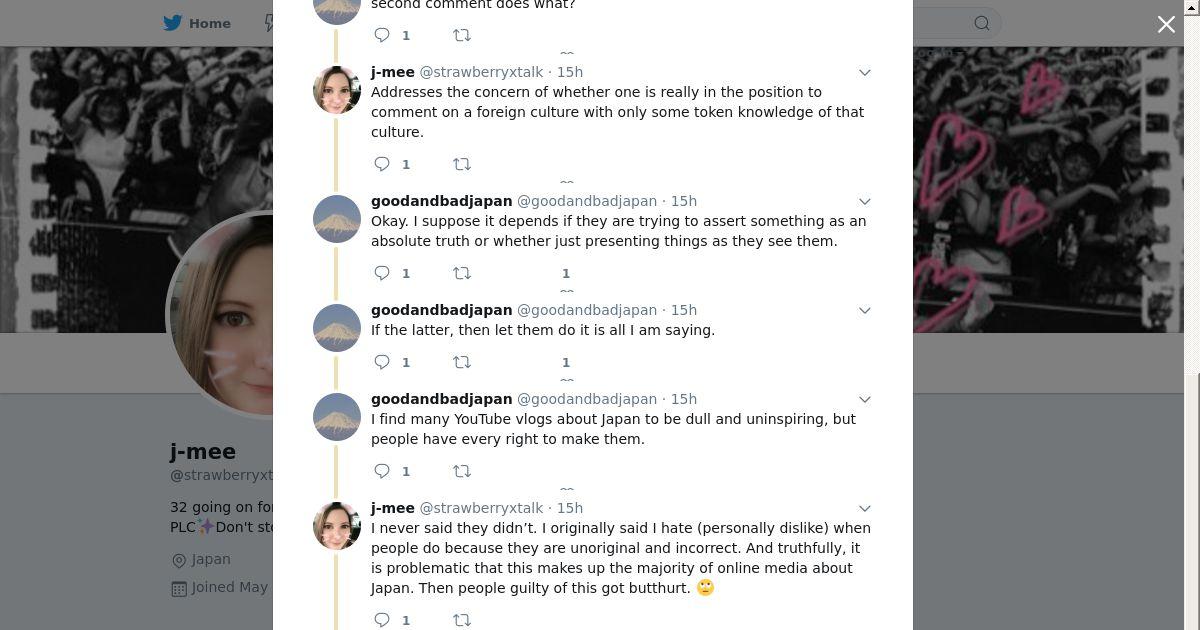This screenshot has height=630, width=1200.
Task: Close the tweet thread overlay
Action: (1166, 24)
